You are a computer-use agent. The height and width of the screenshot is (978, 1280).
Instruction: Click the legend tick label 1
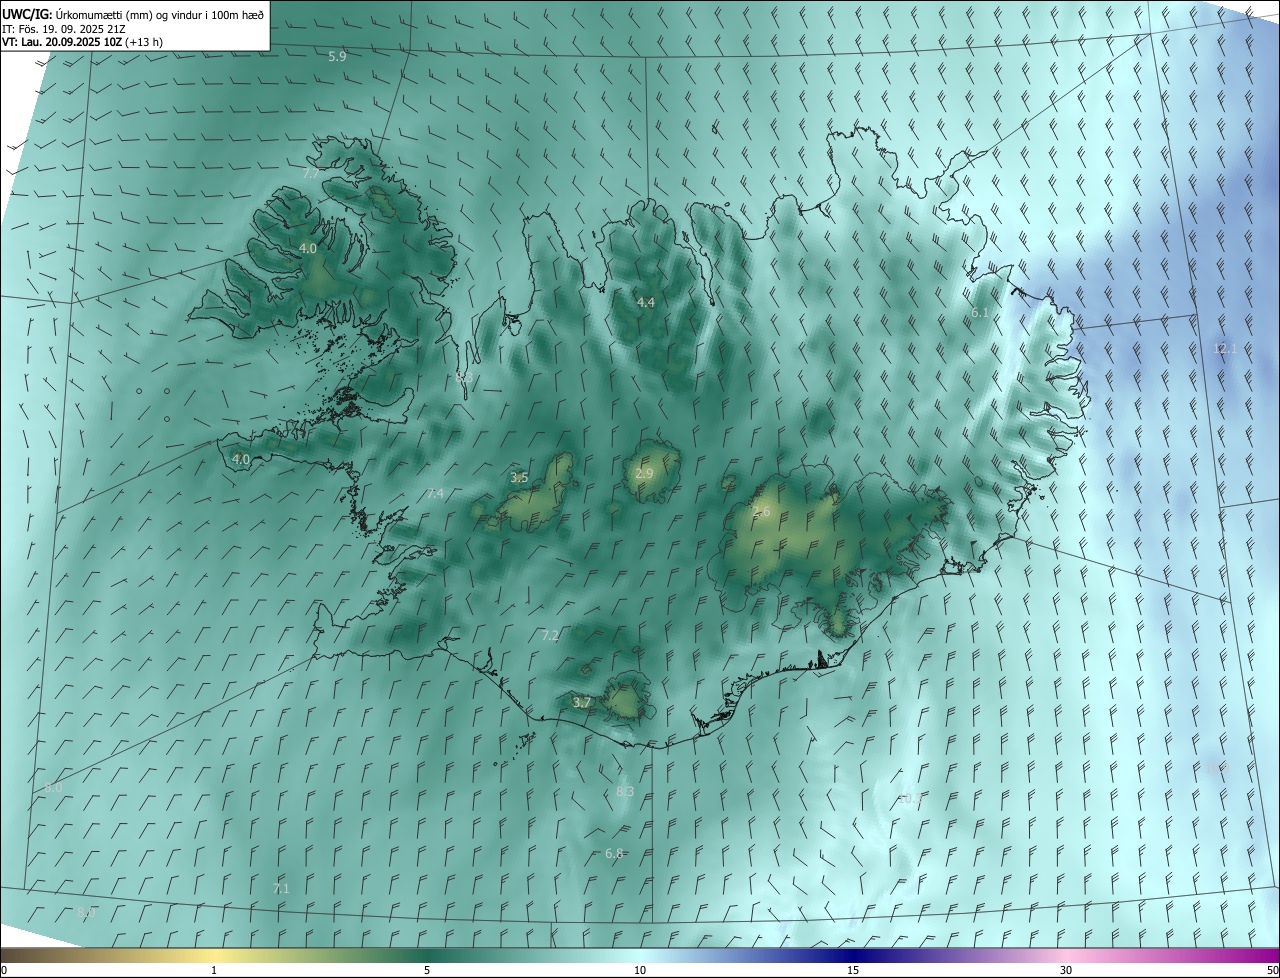click(x=214, y=971)
